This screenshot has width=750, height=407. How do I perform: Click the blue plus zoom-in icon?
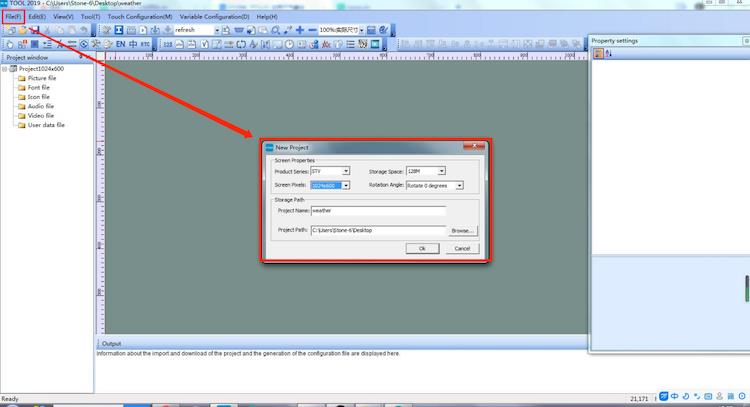[x=299, y=31]
